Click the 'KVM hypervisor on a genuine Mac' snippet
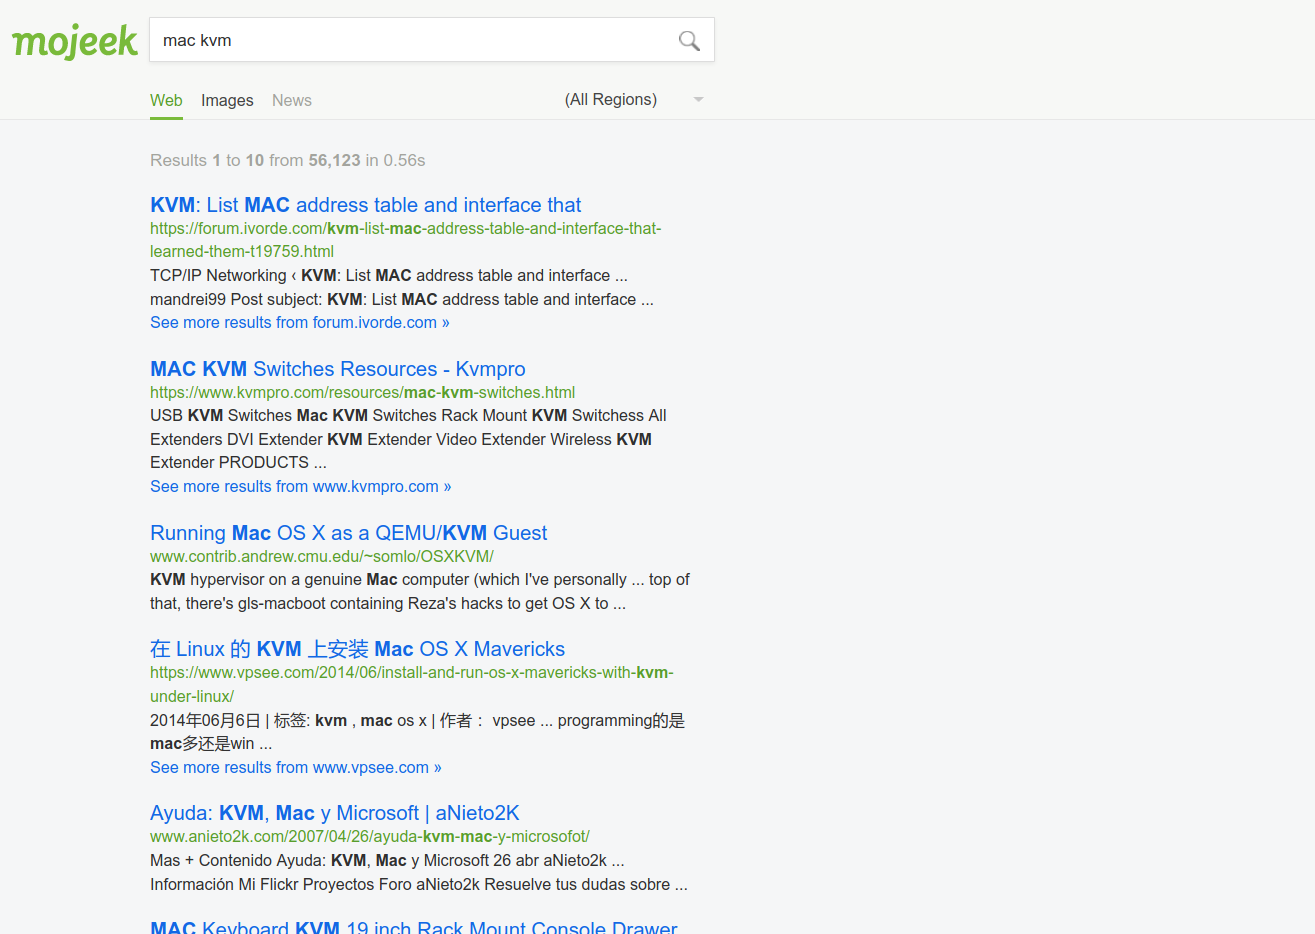Viewport: 1315px width, 934px height. pyautogui.click(x=420, y=591)
